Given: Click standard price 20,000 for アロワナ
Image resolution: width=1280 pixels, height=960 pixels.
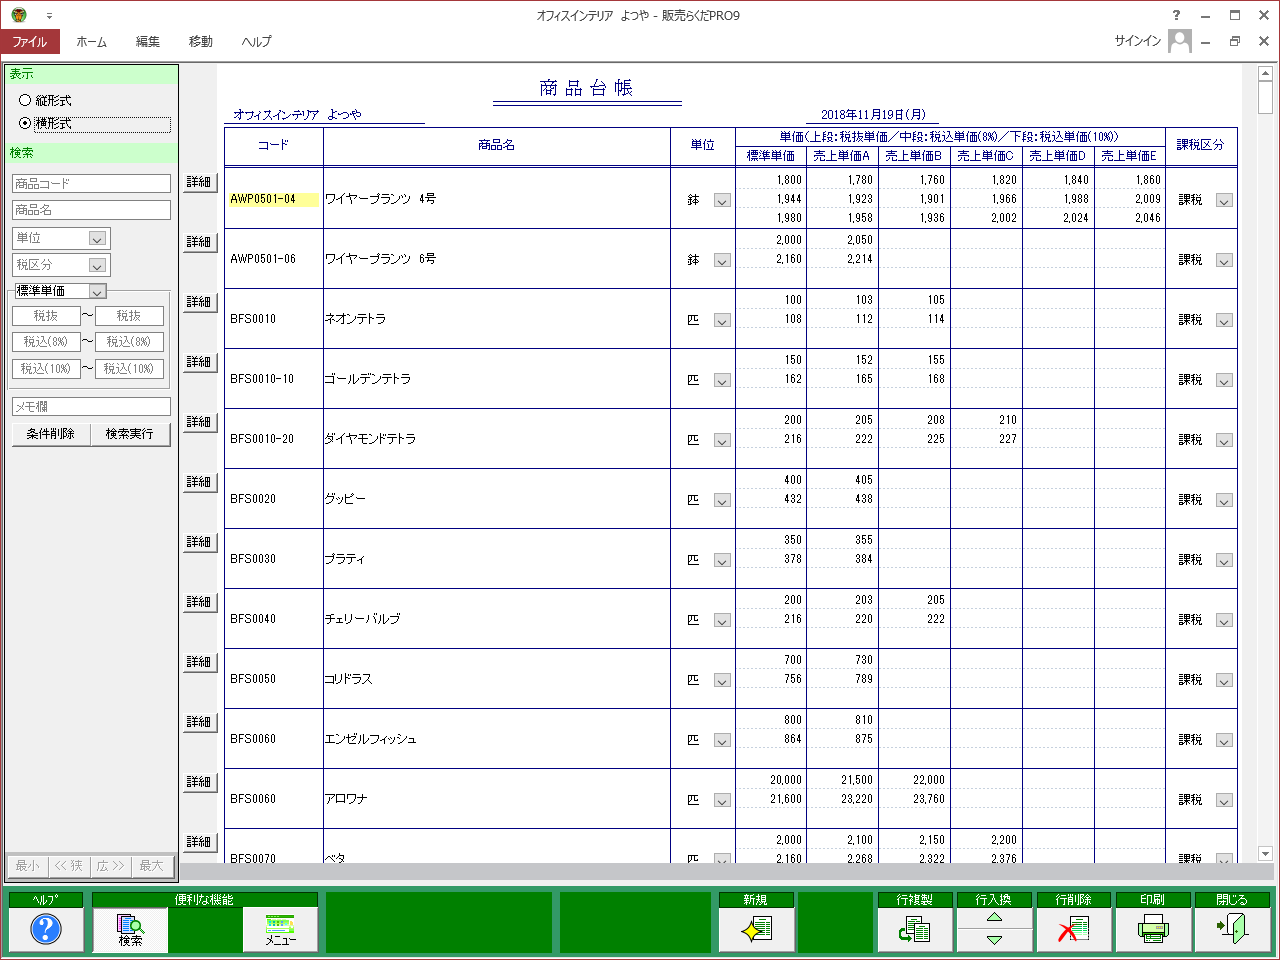Looking at the screenshot, I should 786,780.
